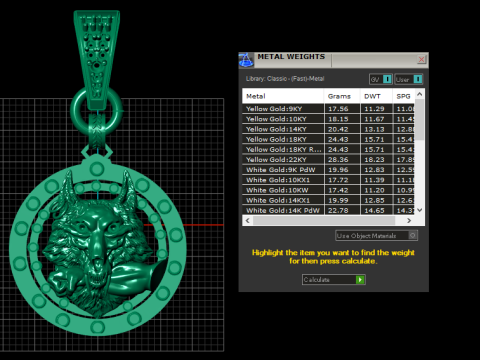Select the White Gold:14KX1 row
The height and width of the screenshot is (360, 480).
(328, 200)
